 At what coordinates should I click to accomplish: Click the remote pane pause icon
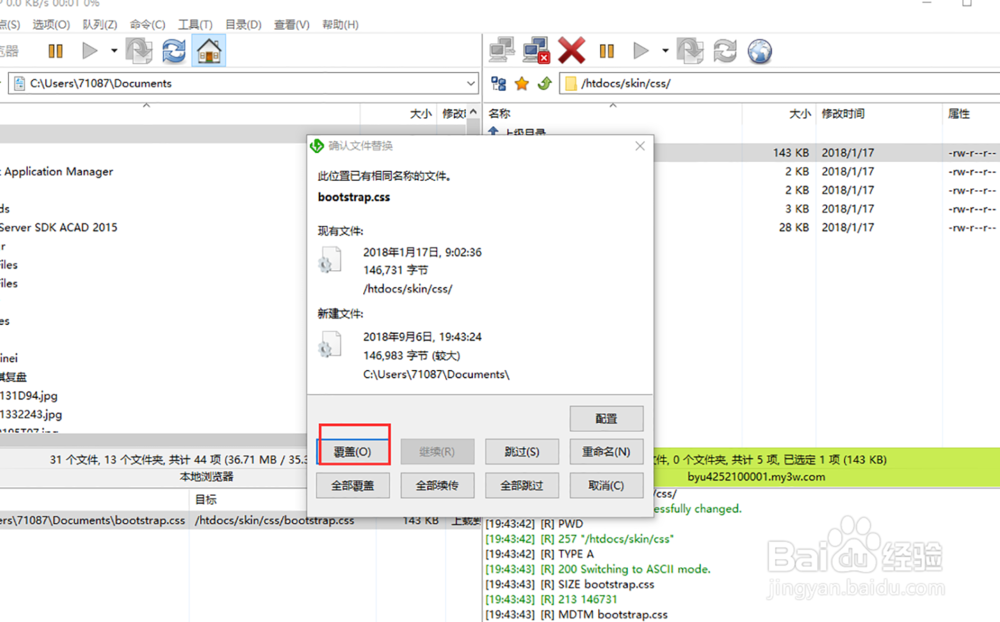click(607, 51)
